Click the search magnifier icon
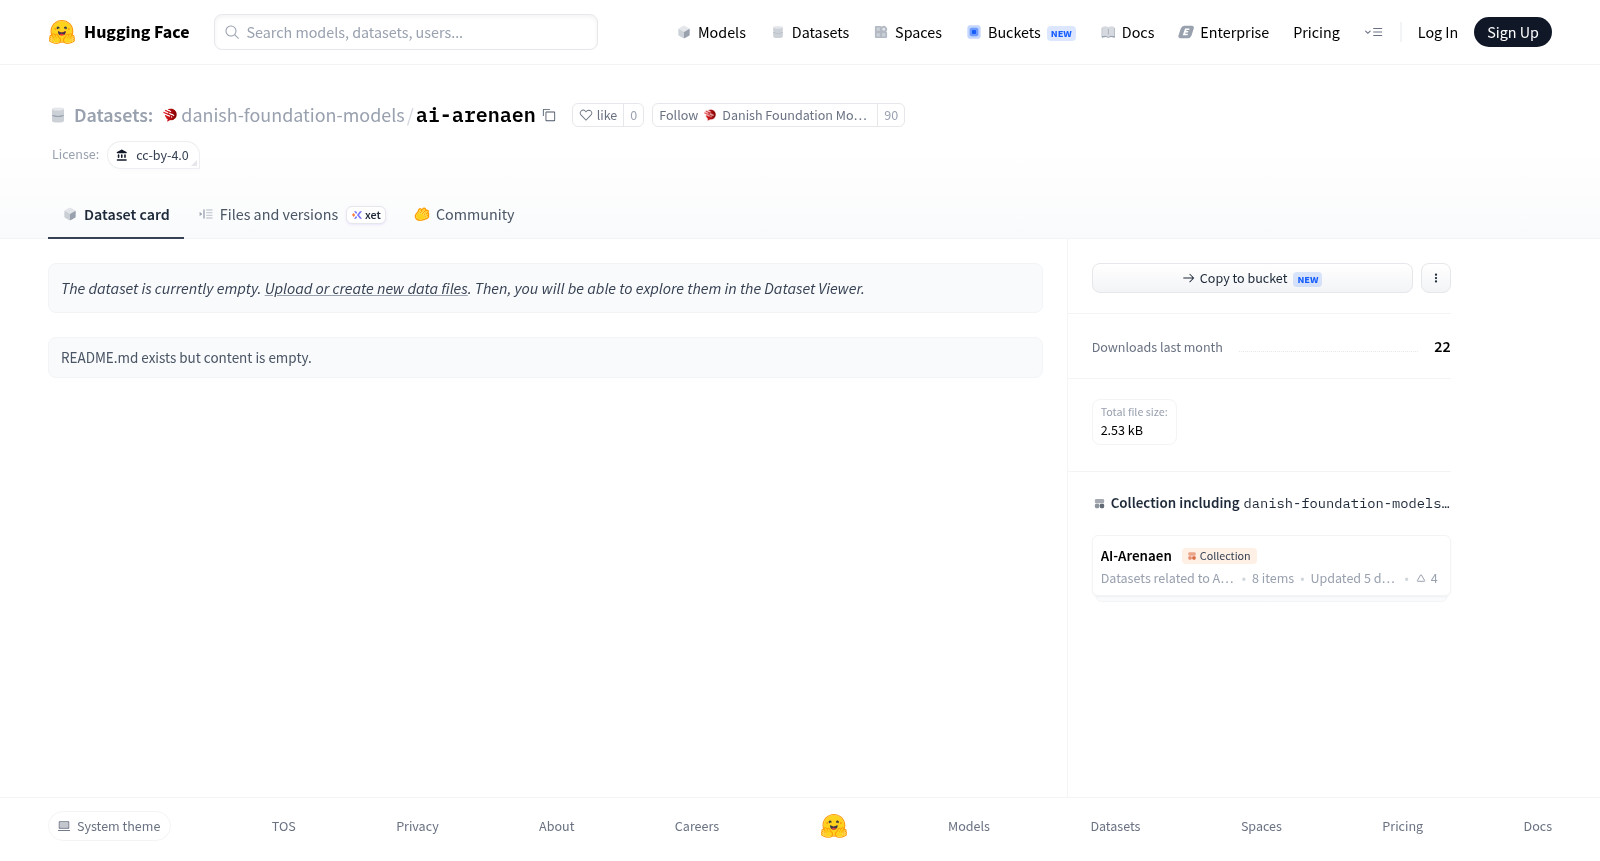The width and height of the screenshot is (1600, 861). tap(232, 32)
